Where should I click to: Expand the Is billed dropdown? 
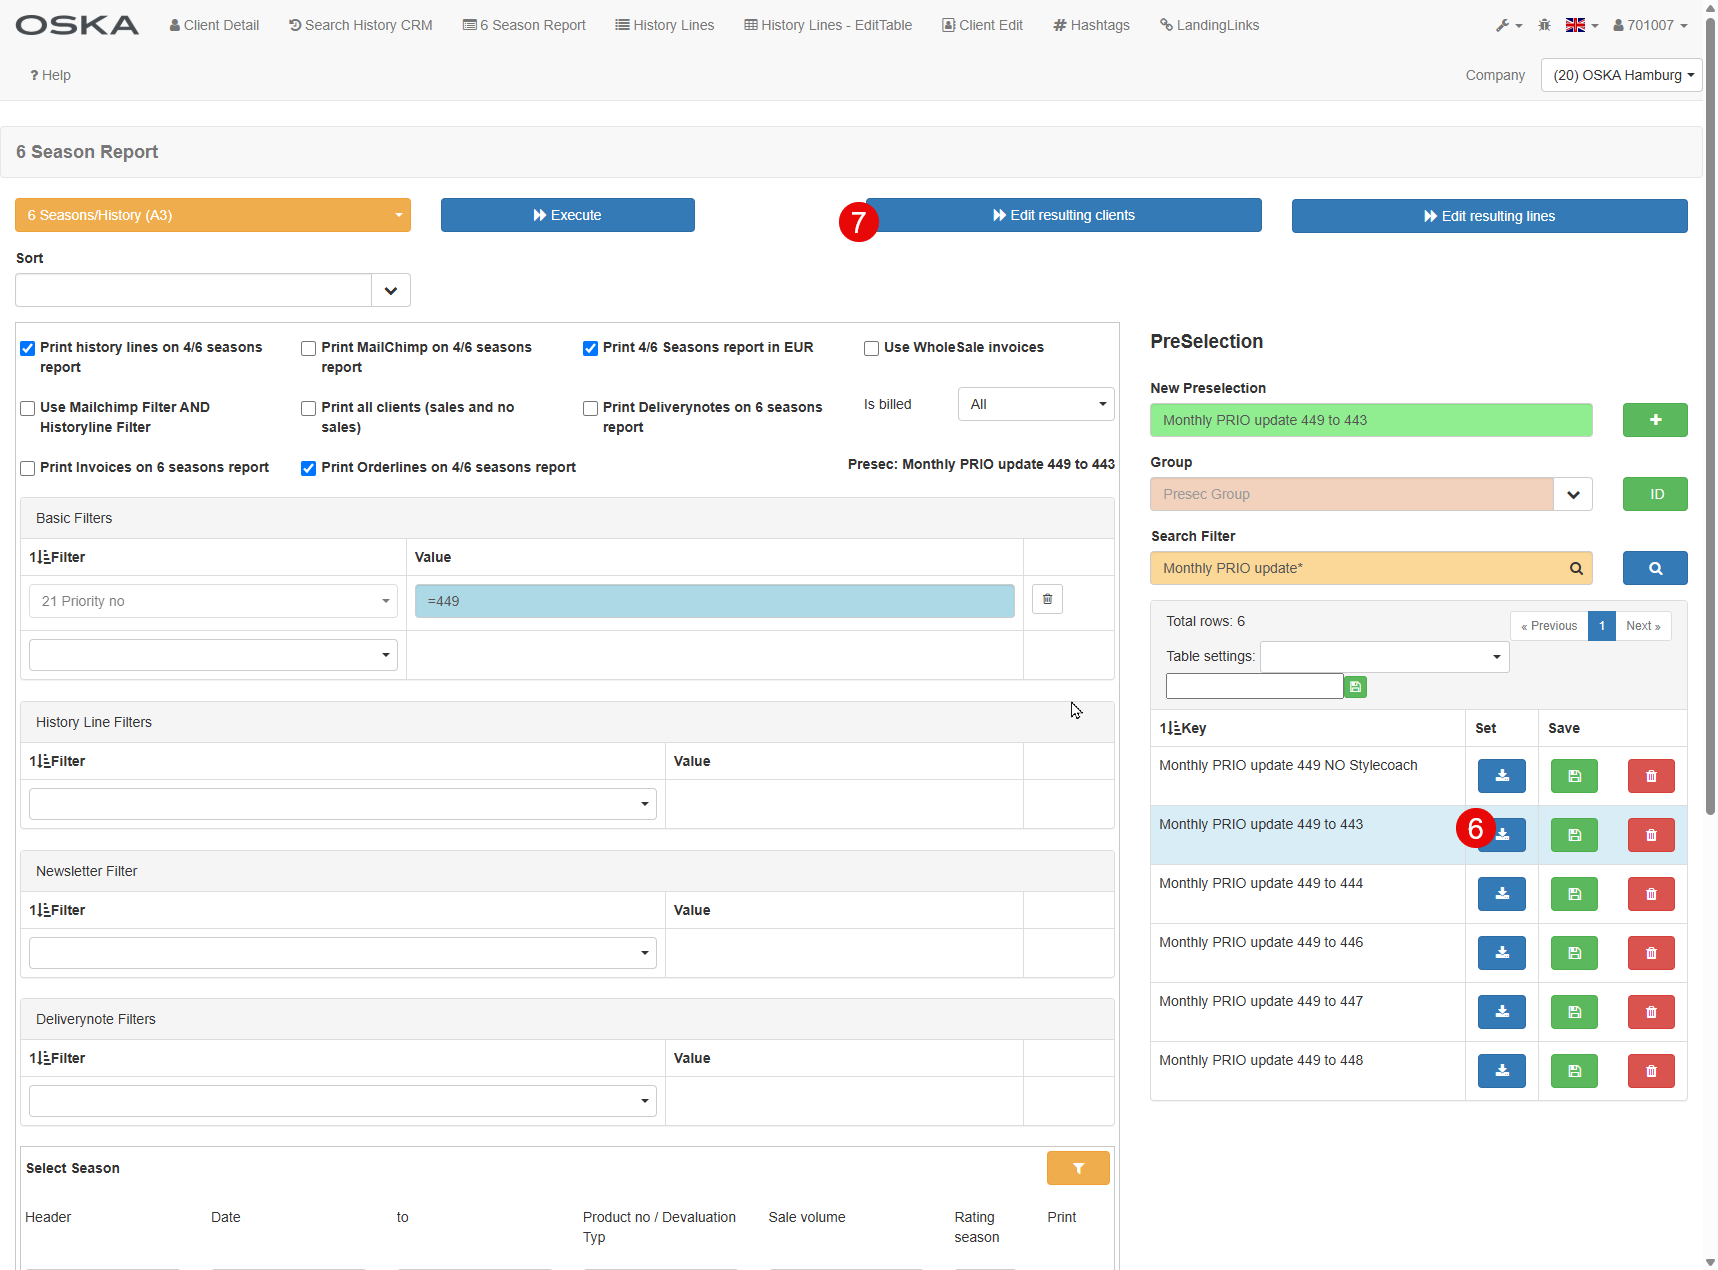(x=1035, y=404)
